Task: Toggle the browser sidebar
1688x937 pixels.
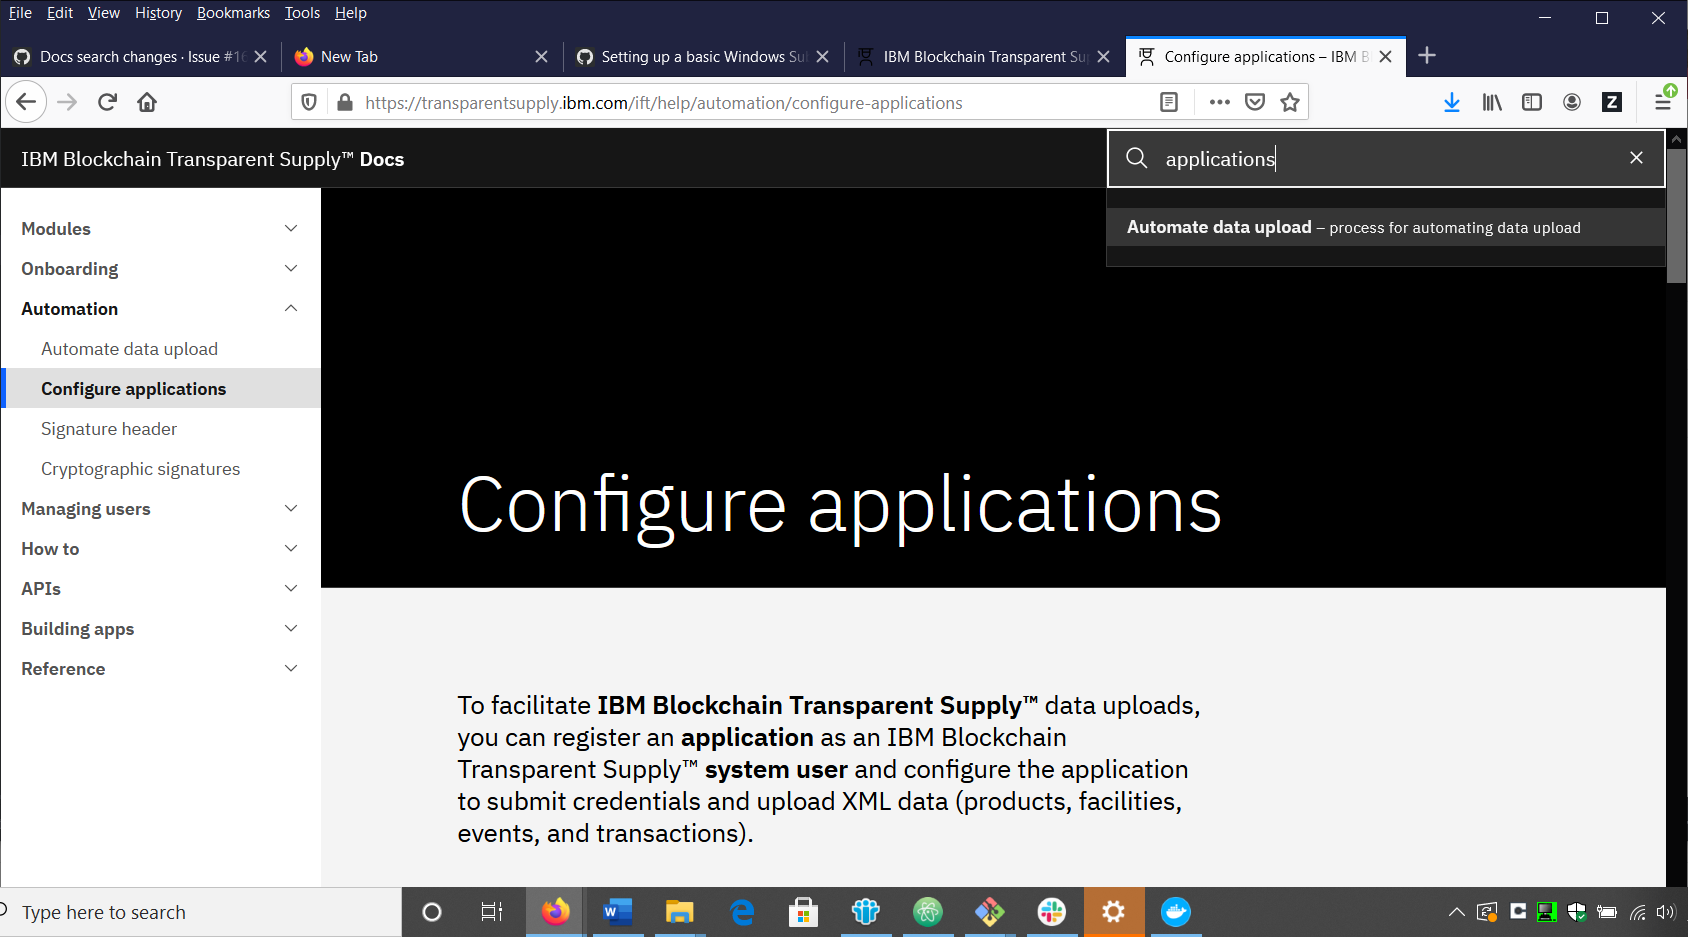Action: (1532, 102)
